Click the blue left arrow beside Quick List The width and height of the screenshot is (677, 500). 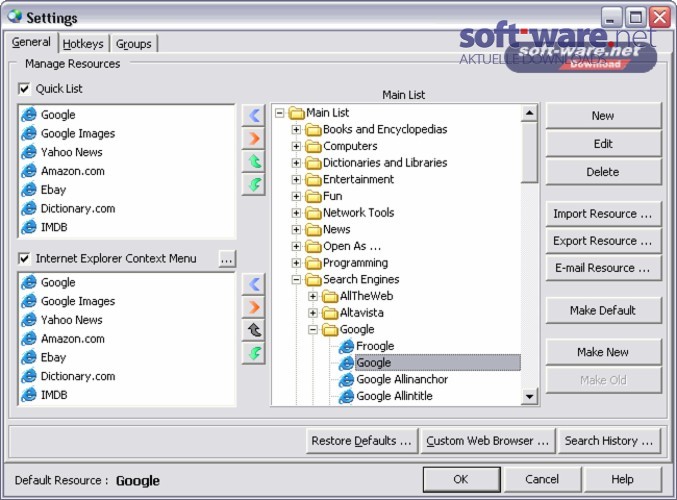(x=254, y=115)
